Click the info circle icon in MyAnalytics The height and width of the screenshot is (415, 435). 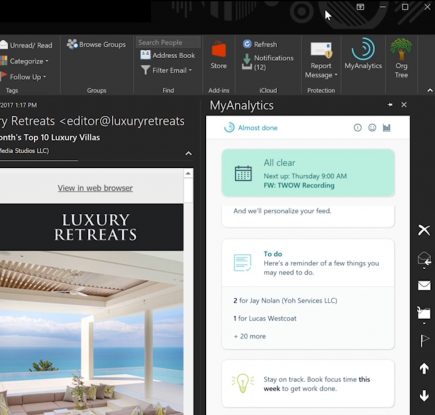[x=358, y=128]
